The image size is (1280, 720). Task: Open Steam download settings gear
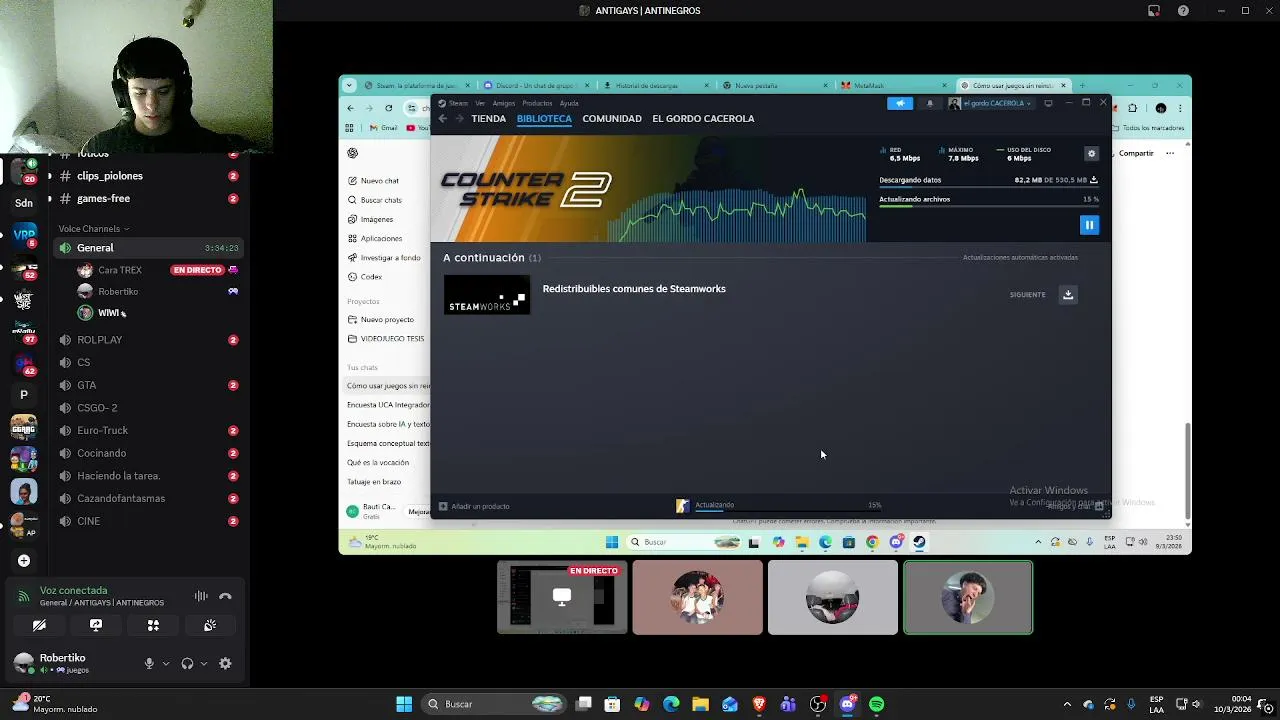pyautogui.click(x=1091, y=153)
